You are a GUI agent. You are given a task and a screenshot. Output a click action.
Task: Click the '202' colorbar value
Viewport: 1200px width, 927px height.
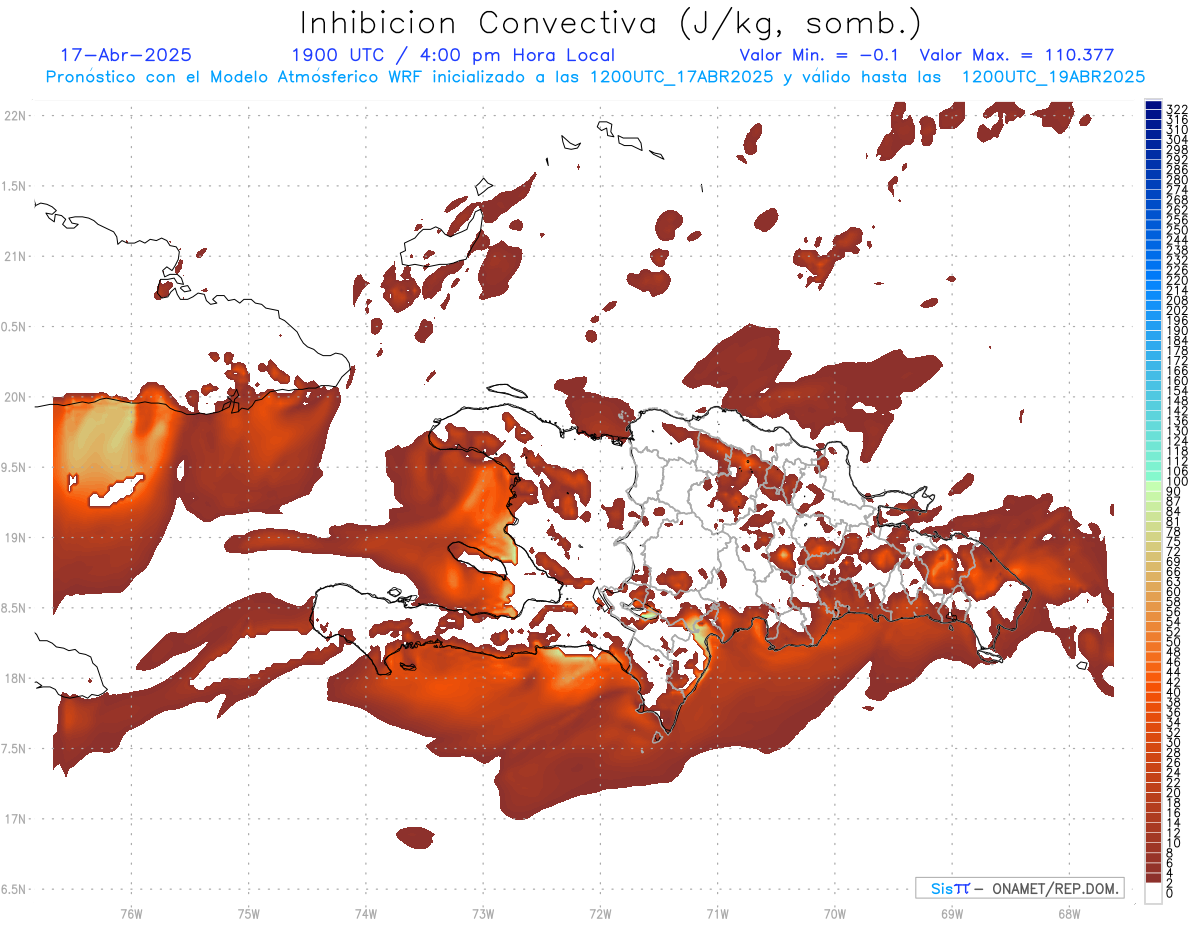point(1176,309)
